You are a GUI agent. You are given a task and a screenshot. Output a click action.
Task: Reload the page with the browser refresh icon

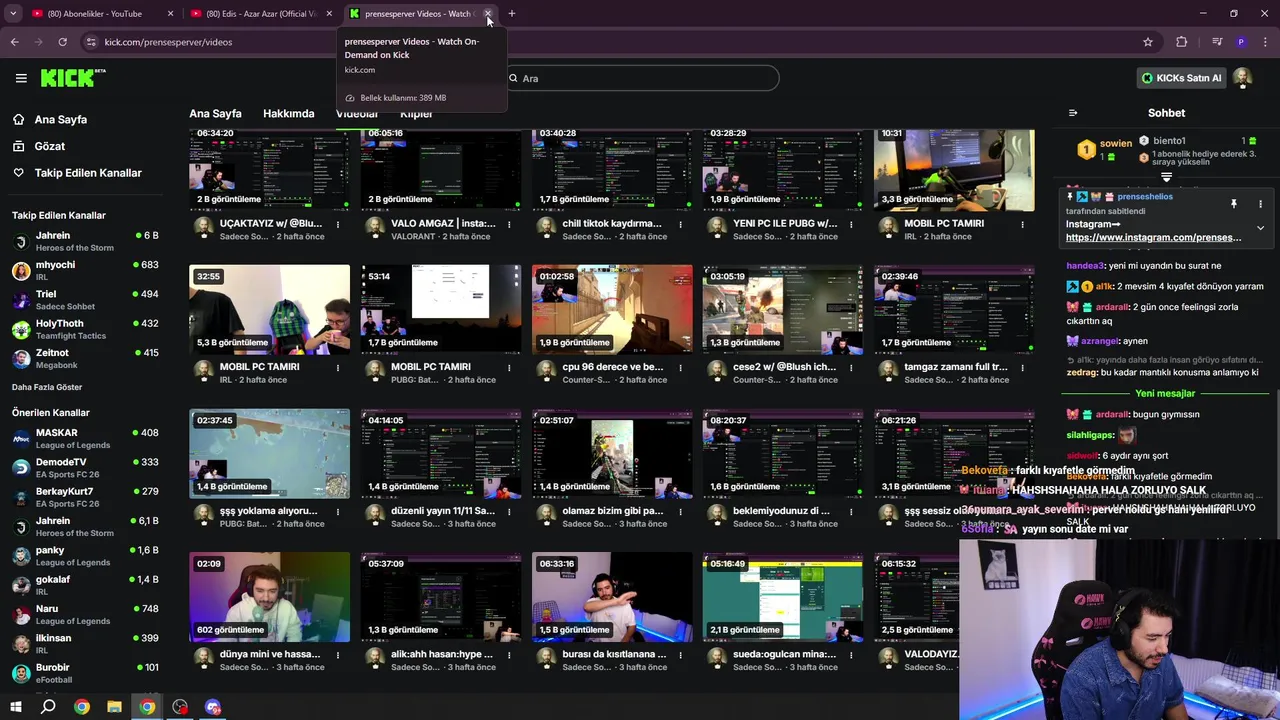[x=62, y=42]
